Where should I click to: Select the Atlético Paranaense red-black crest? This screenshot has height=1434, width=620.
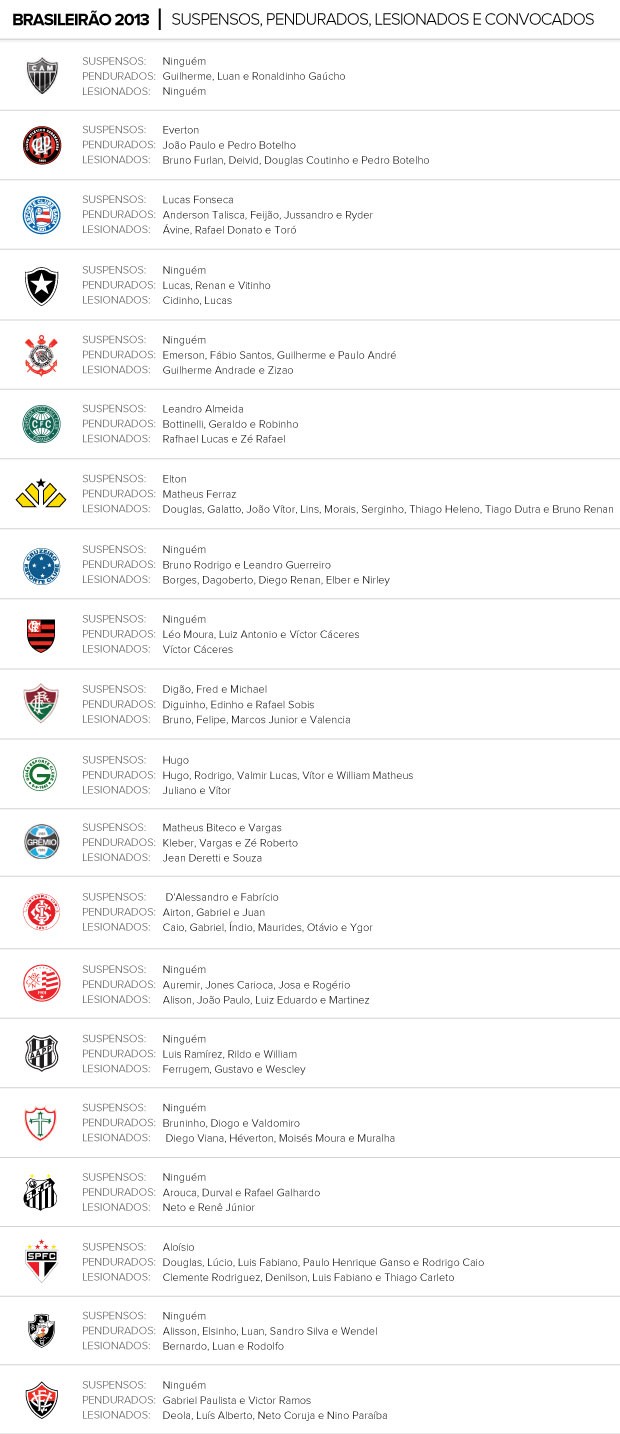point(42,145)
